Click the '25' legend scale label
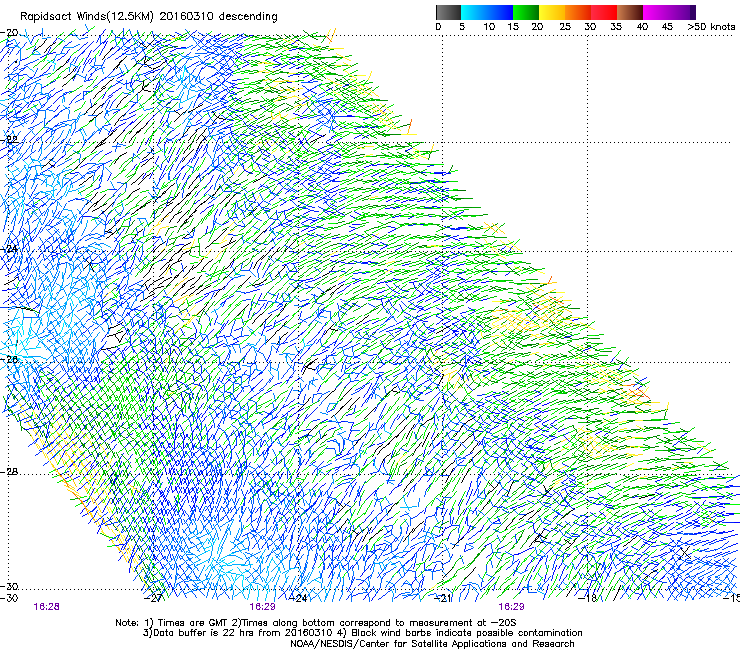This screenshot has width=740, height=650. [565, 26]
